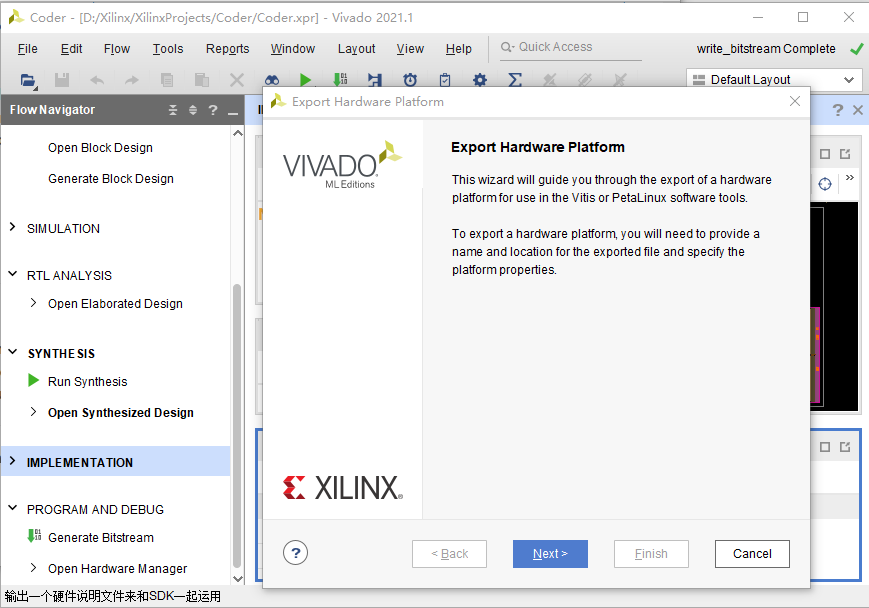Click Cancel in the export wizard

point(752,554)
